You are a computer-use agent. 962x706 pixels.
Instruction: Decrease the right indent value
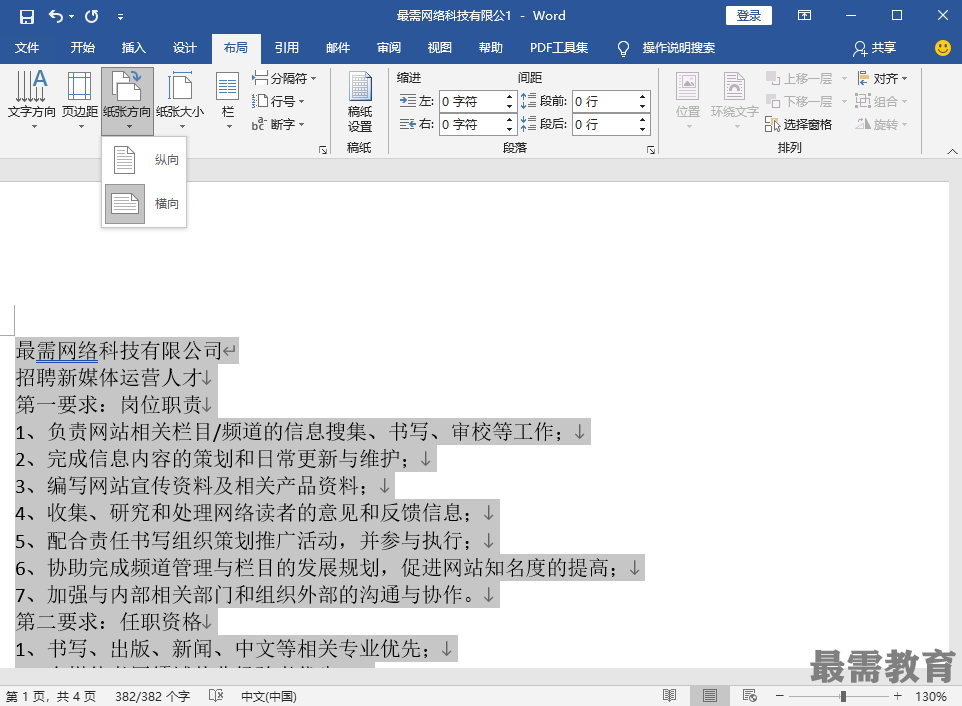509,129
